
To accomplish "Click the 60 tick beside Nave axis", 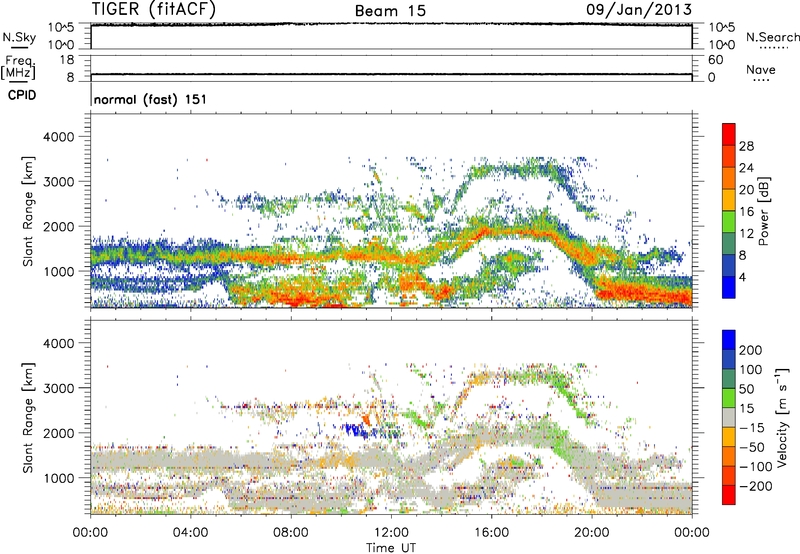I will (x=715, y=60).
